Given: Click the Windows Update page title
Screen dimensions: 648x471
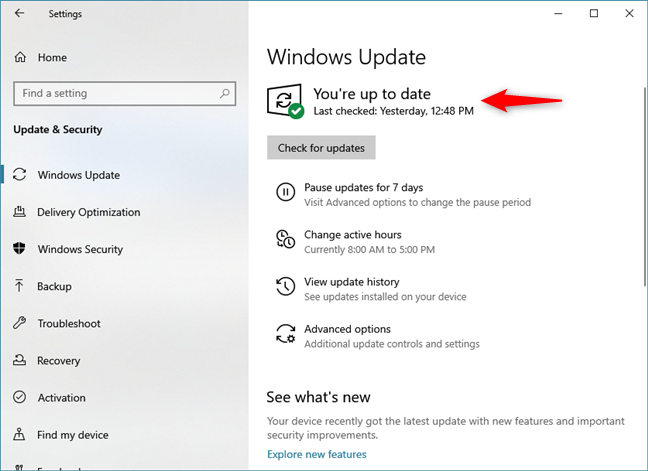Looking at the screenshot, I should coord(346,57).
